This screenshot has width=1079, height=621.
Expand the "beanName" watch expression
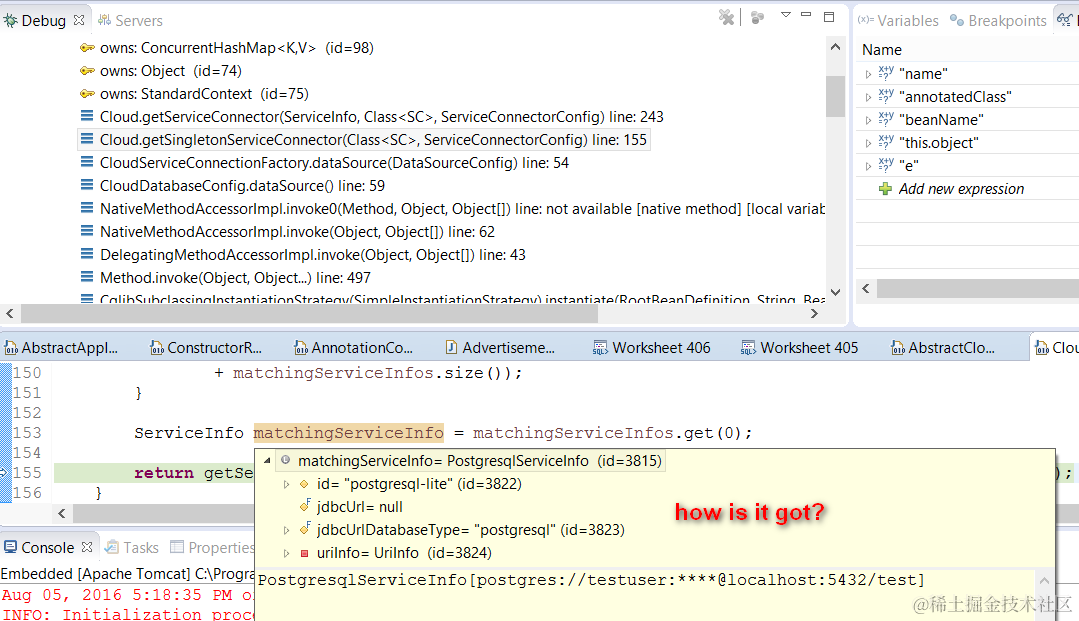868,120
